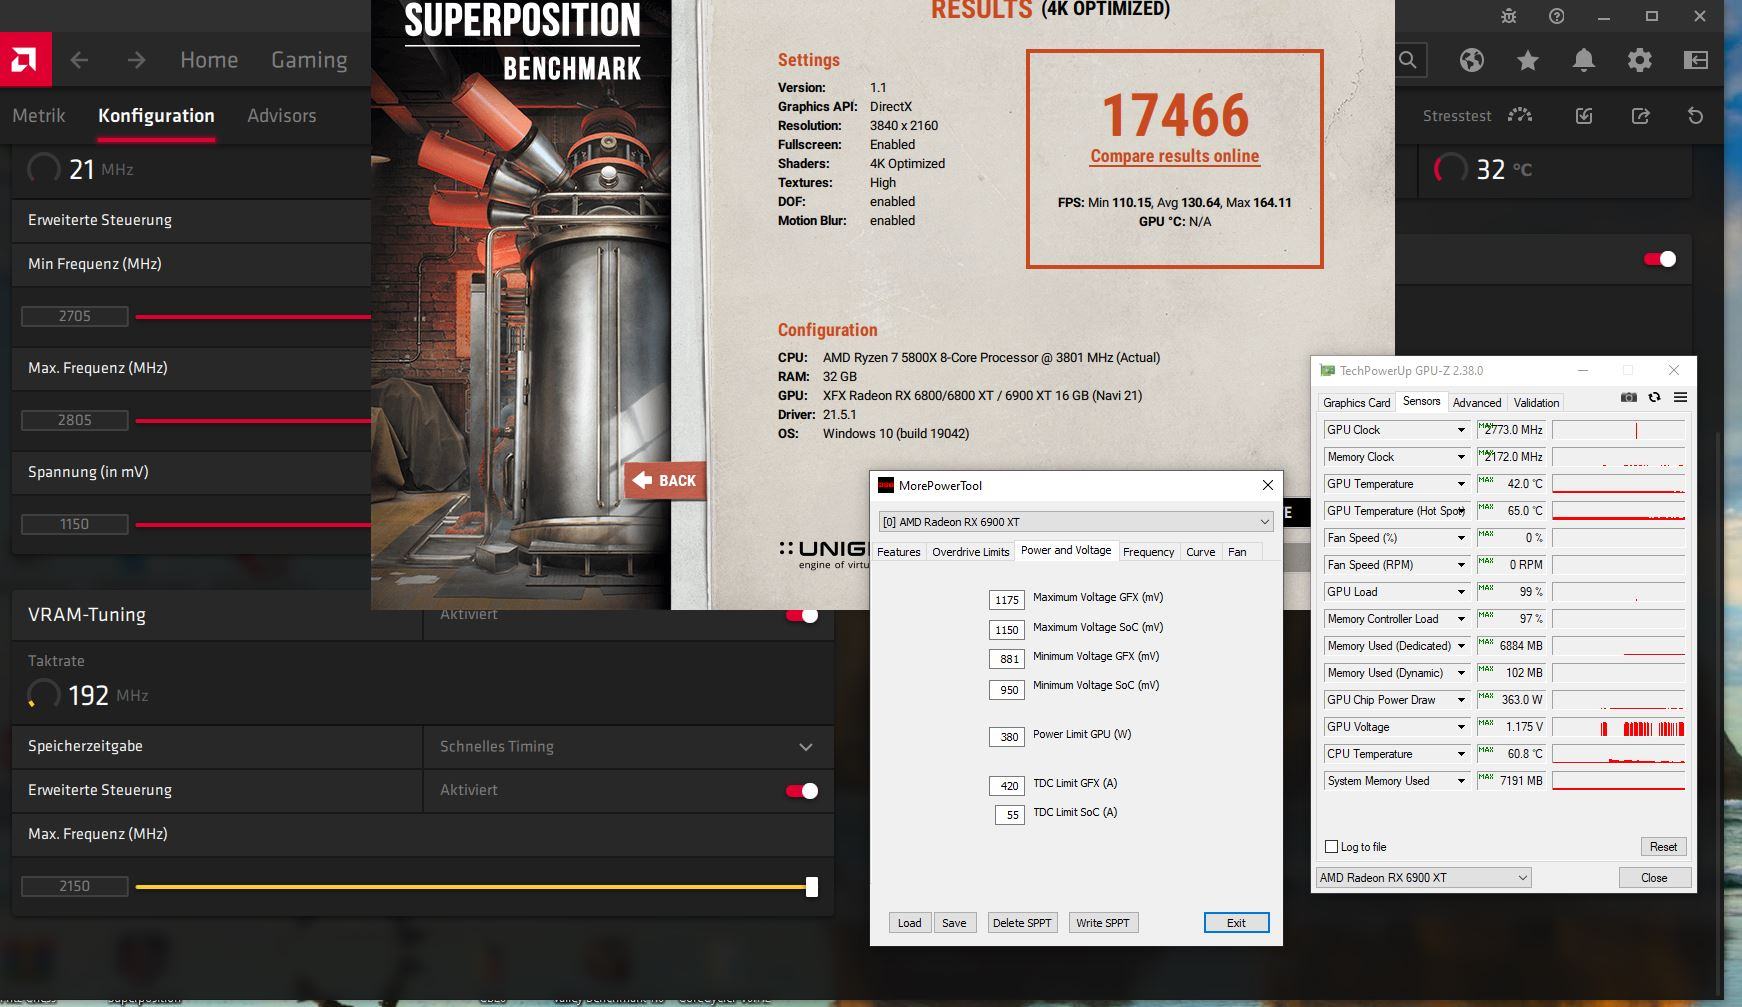Click the Delete SPPT button
The image size is (1742, 1007).
(1021, 922)
